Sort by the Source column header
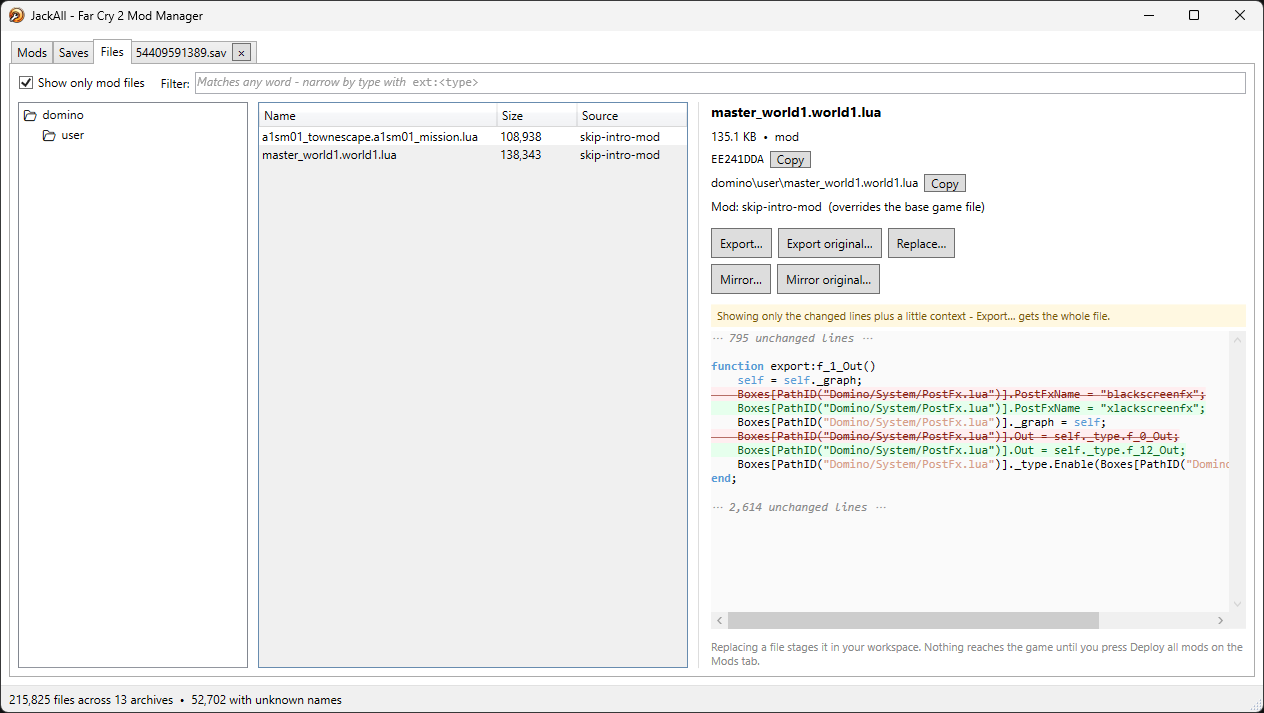This screenshot has width=1264, height=713. pos(632,116)
